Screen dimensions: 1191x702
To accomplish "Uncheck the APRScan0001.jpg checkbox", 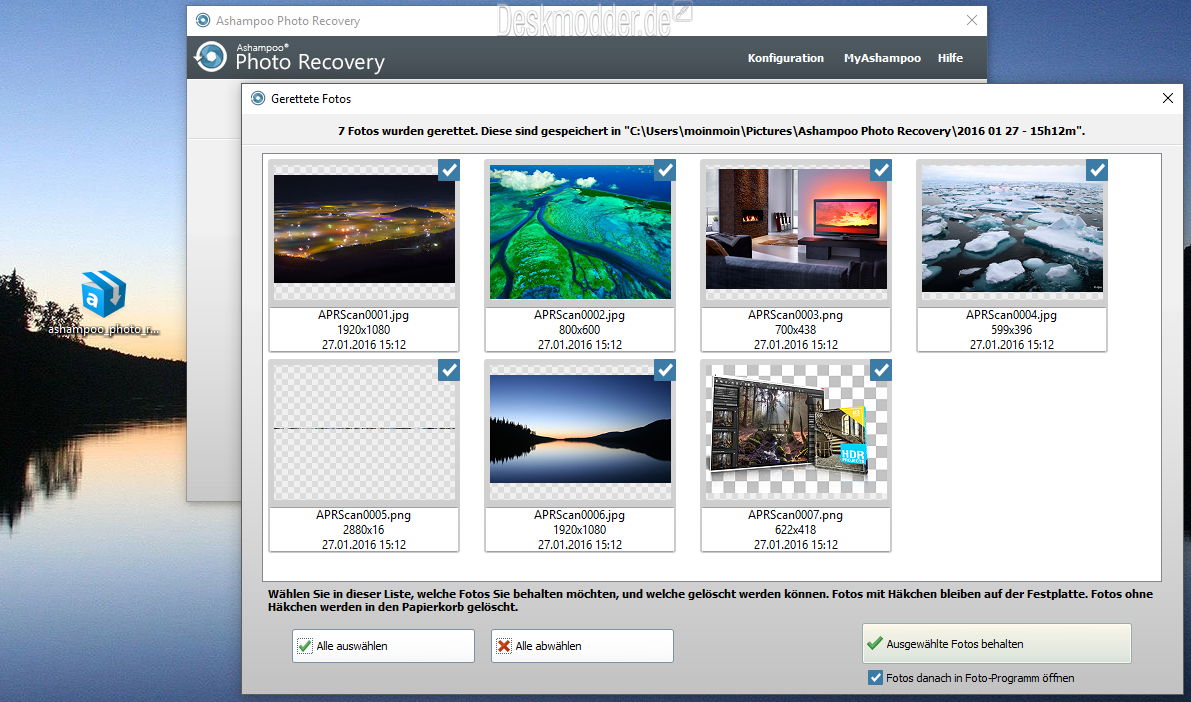I will pos(449,170).
